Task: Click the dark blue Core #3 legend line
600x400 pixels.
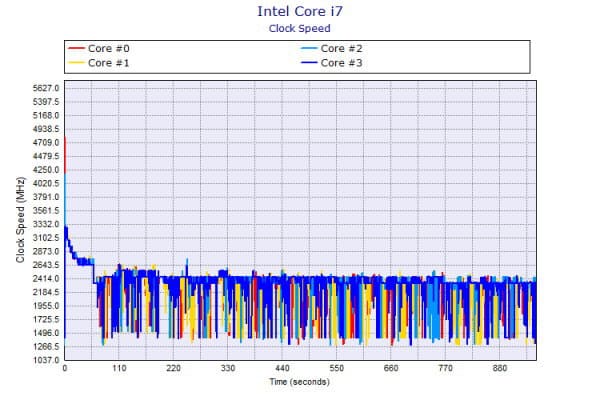Action: click(x=309, y=62)
